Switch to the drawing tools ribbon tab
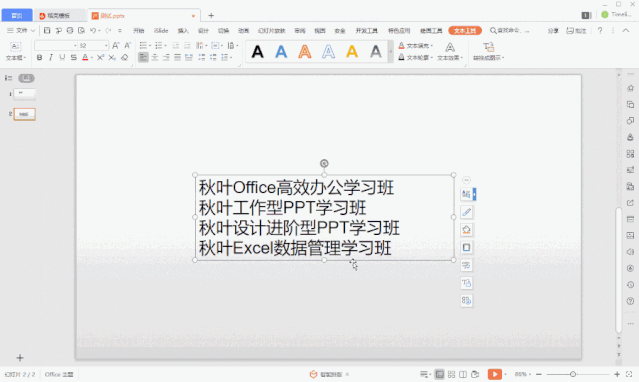 (x=431, y=31)
